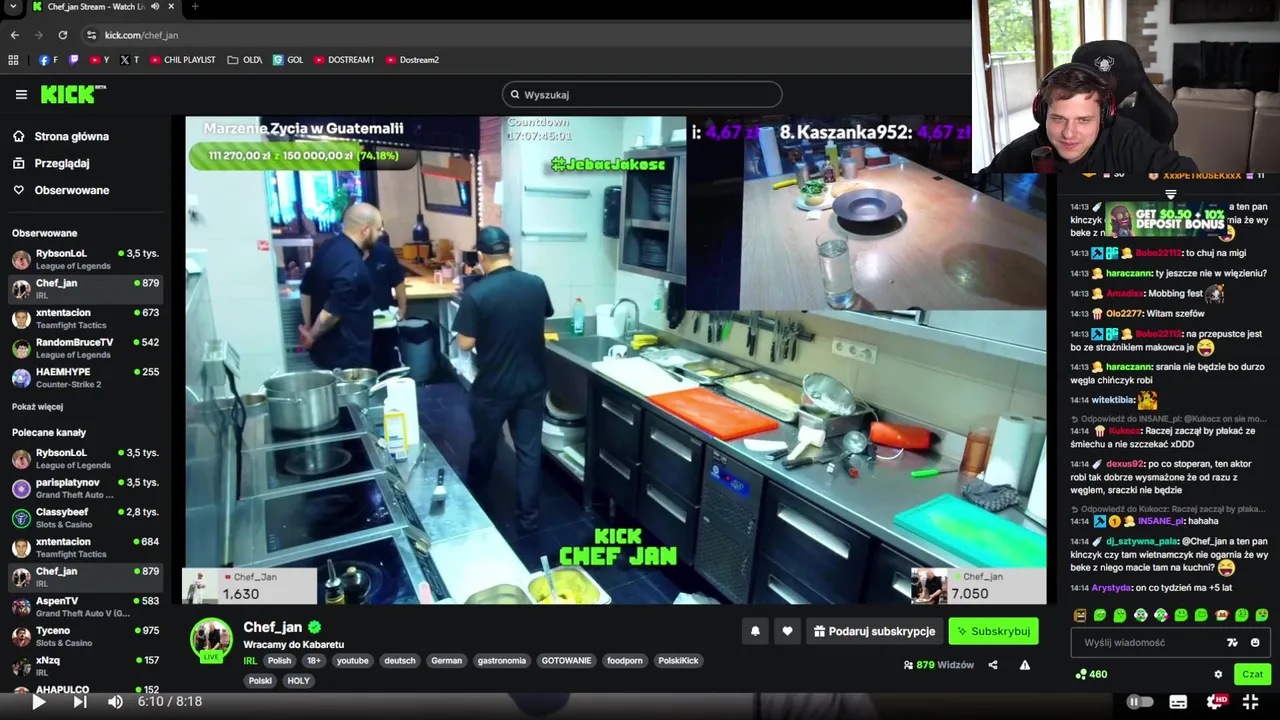The width and height of the screenshot is (1280, 720).
Task: Click Podaruj subskrypcje button
Action: (875, 631)
